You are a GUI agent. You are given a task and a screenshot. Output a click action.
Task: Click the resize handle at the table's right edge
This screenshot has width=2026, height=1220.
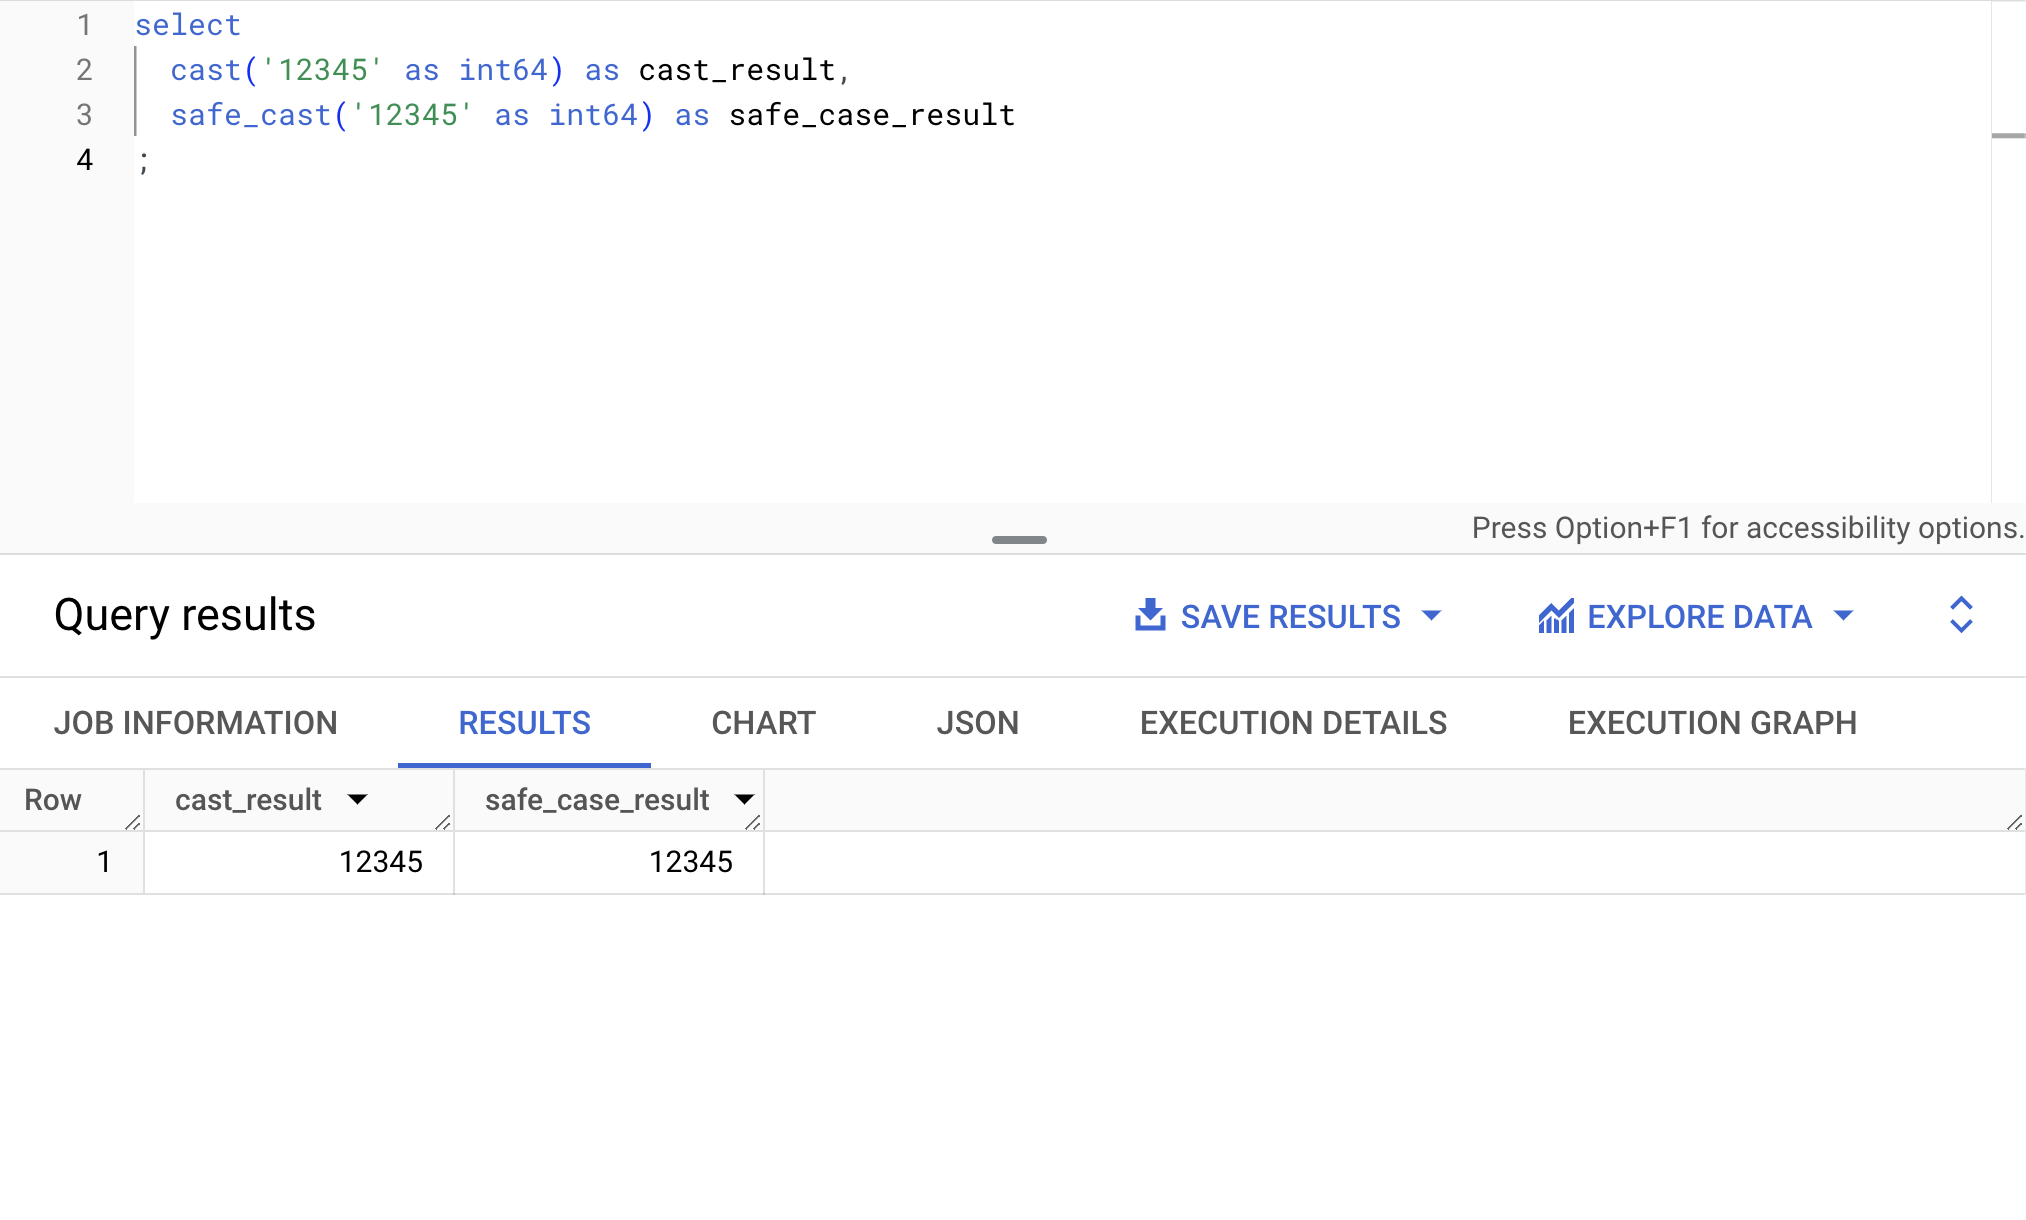[x=2014, y=822]
